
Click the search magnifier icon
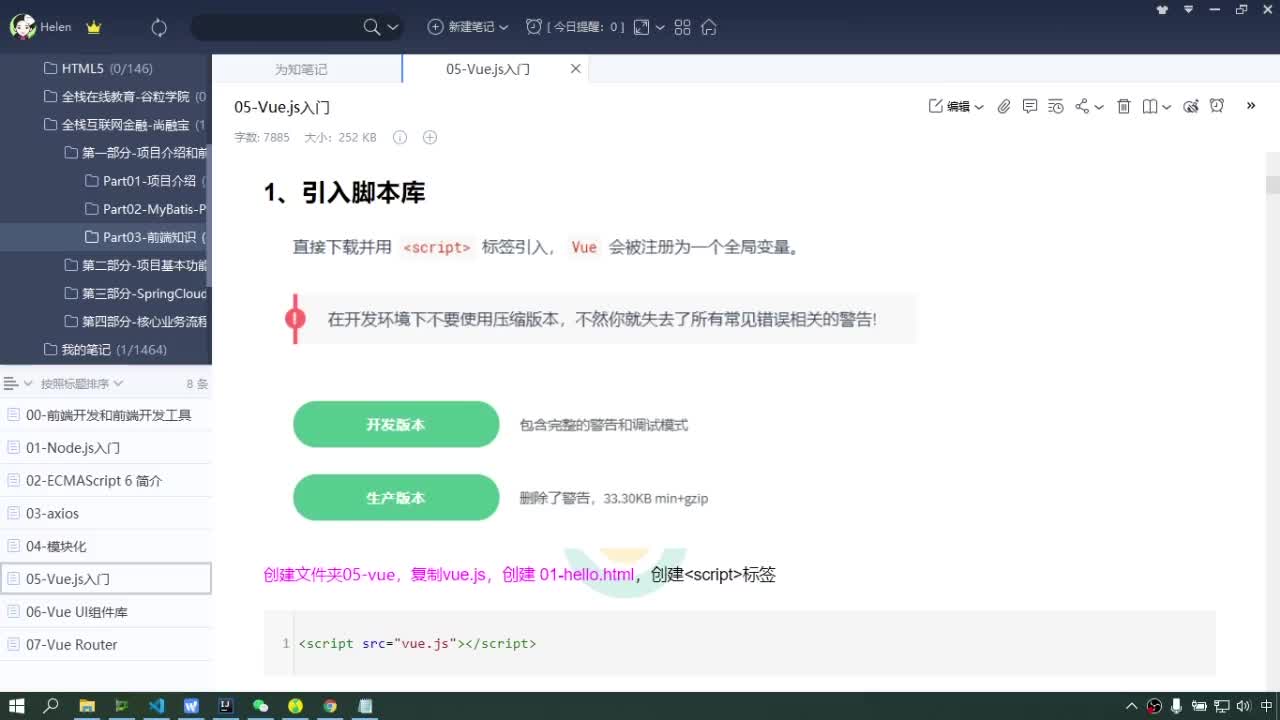(x=372, y=27)
